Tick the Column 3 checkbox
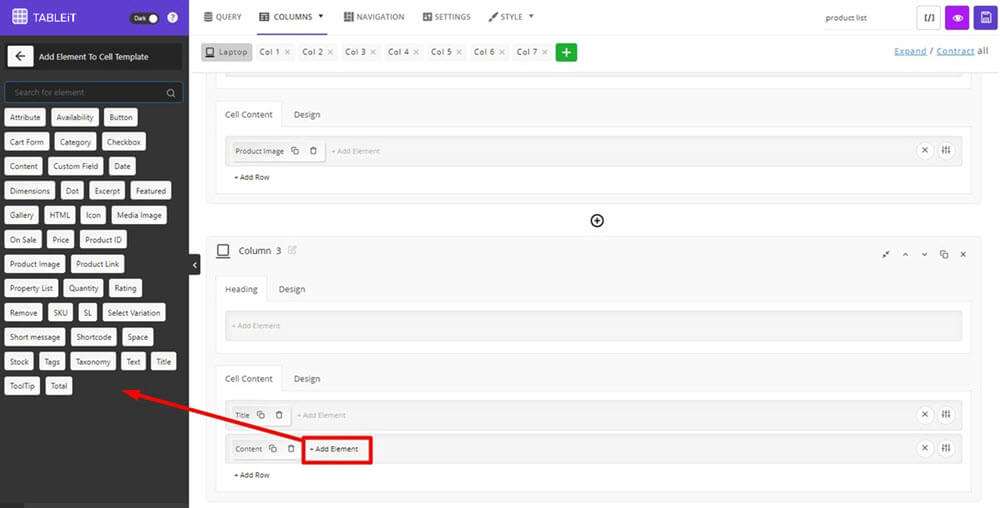 tap(223, 250)
